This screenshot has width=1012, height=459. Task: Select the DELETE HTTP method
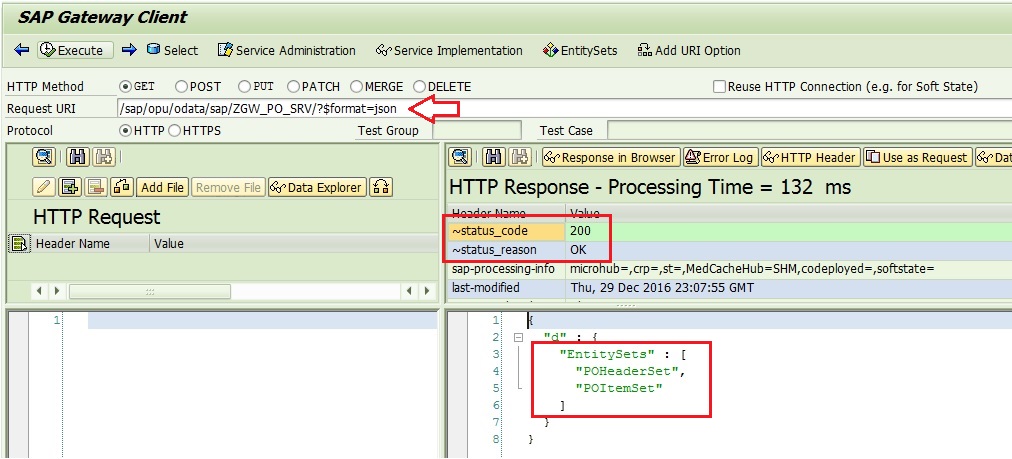tap(420, 87)
